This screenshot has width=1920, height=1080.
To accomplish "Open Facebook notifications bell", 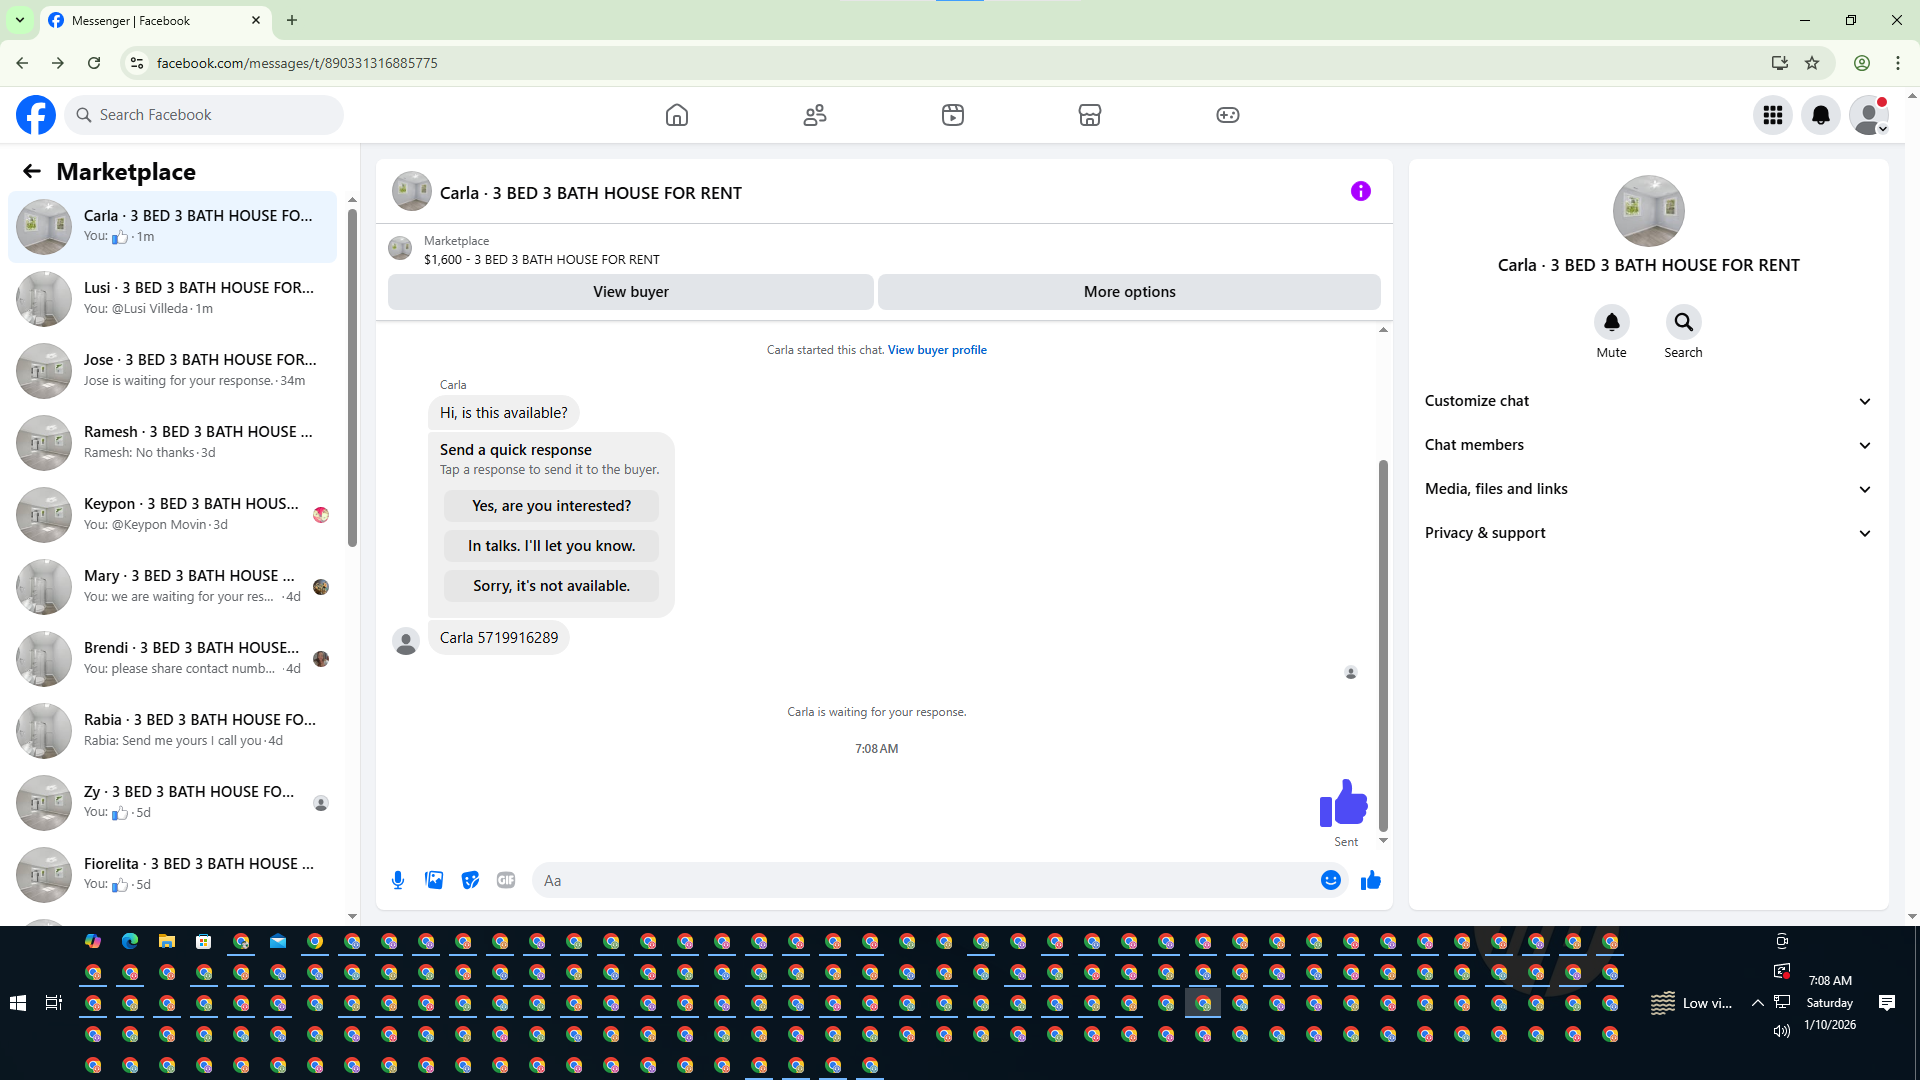I will tap(1820, 115).
